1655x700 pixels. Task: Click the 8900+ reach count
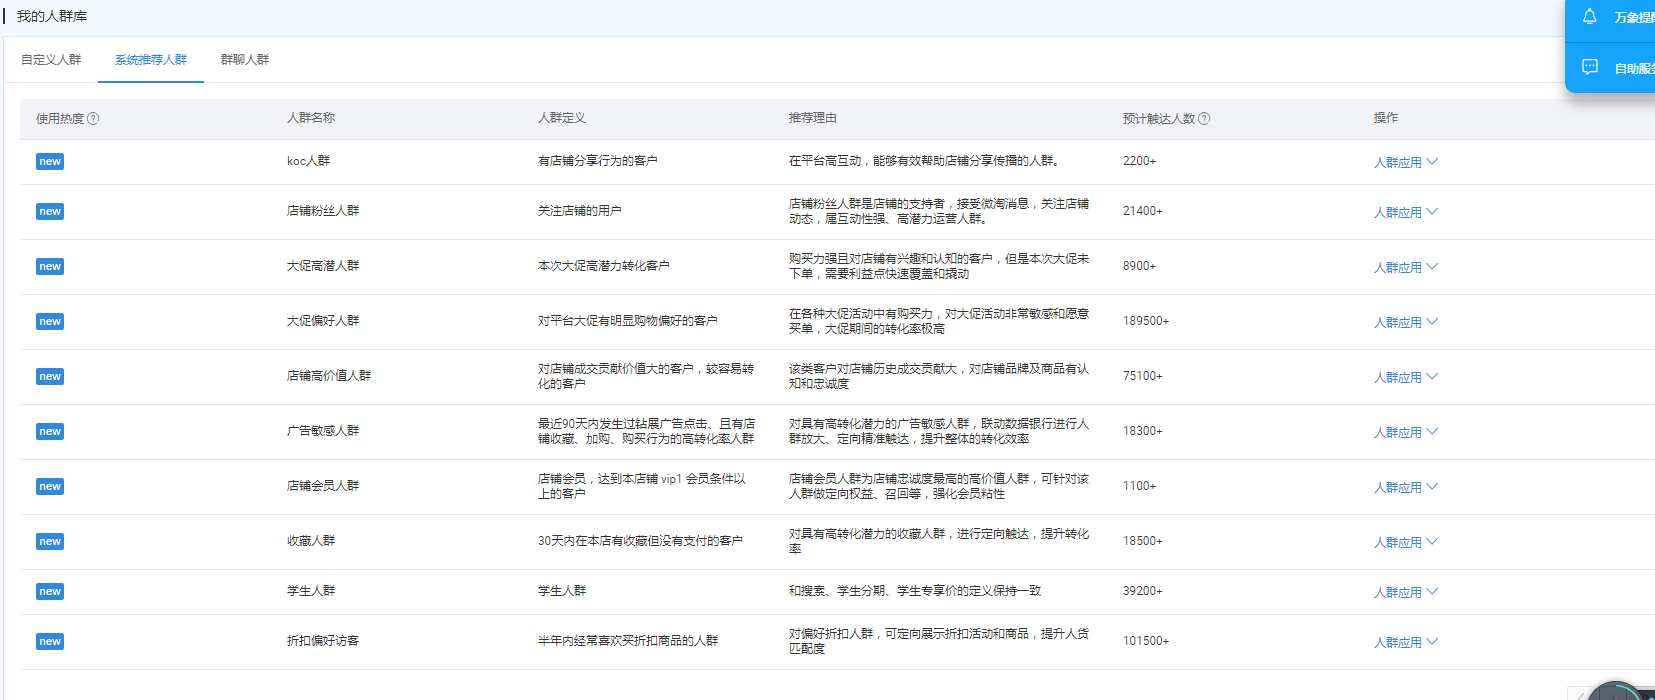1139,266
